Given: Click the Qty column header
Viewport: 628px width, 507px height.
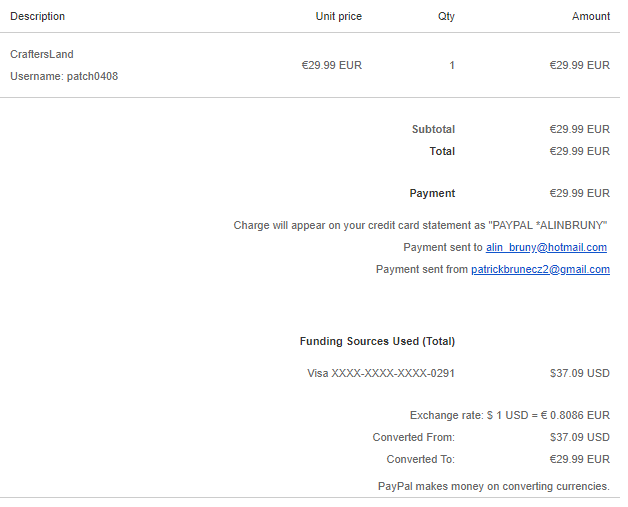Looking at the screenshot, I should 446,16.
